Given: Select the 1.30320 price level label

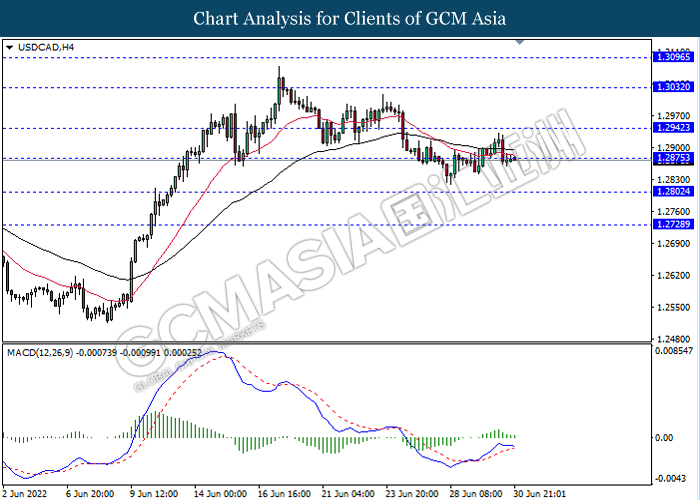Looking at the screenshot, I should (x=673, y=87).
